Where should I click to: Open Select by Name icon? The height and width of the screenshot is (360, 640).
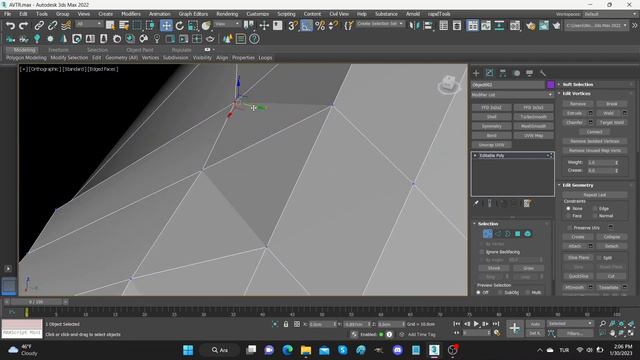(x=123, y=26)
